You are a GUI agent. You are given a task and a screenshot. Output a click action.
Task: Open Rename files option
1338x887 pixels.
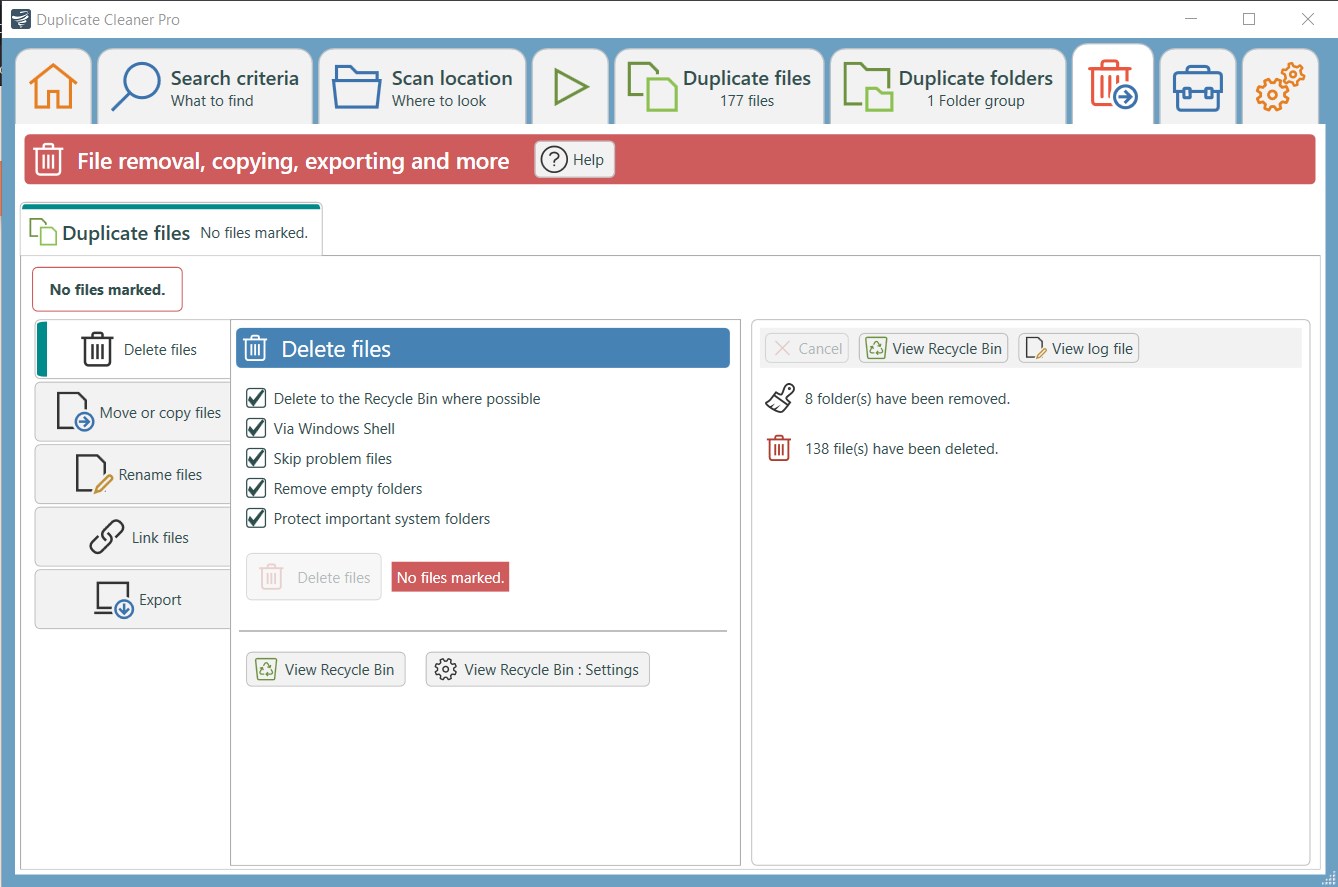tap(133, 474)
